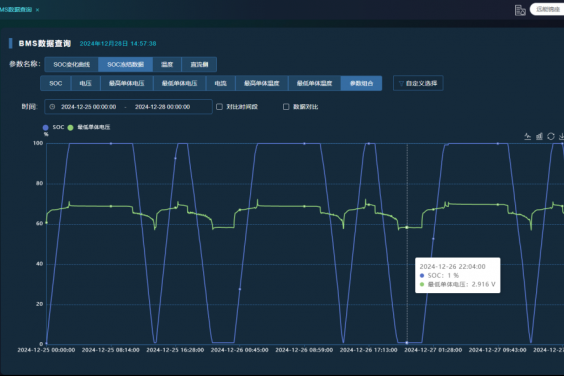
Task: Open the start date 2024-12-25 picker
Action: tap(88, 107)
